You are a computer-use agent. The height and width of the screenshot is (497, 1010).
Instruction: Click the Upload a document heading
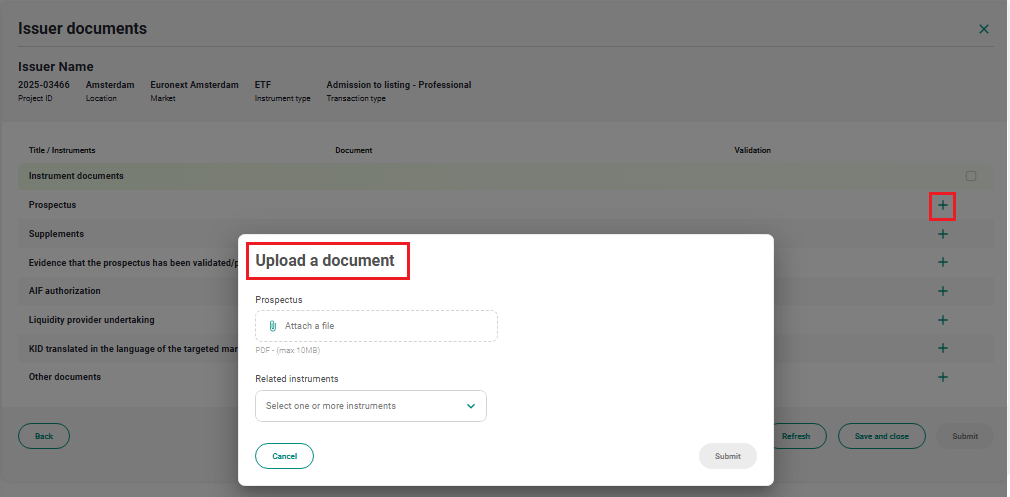click(325, 260)
